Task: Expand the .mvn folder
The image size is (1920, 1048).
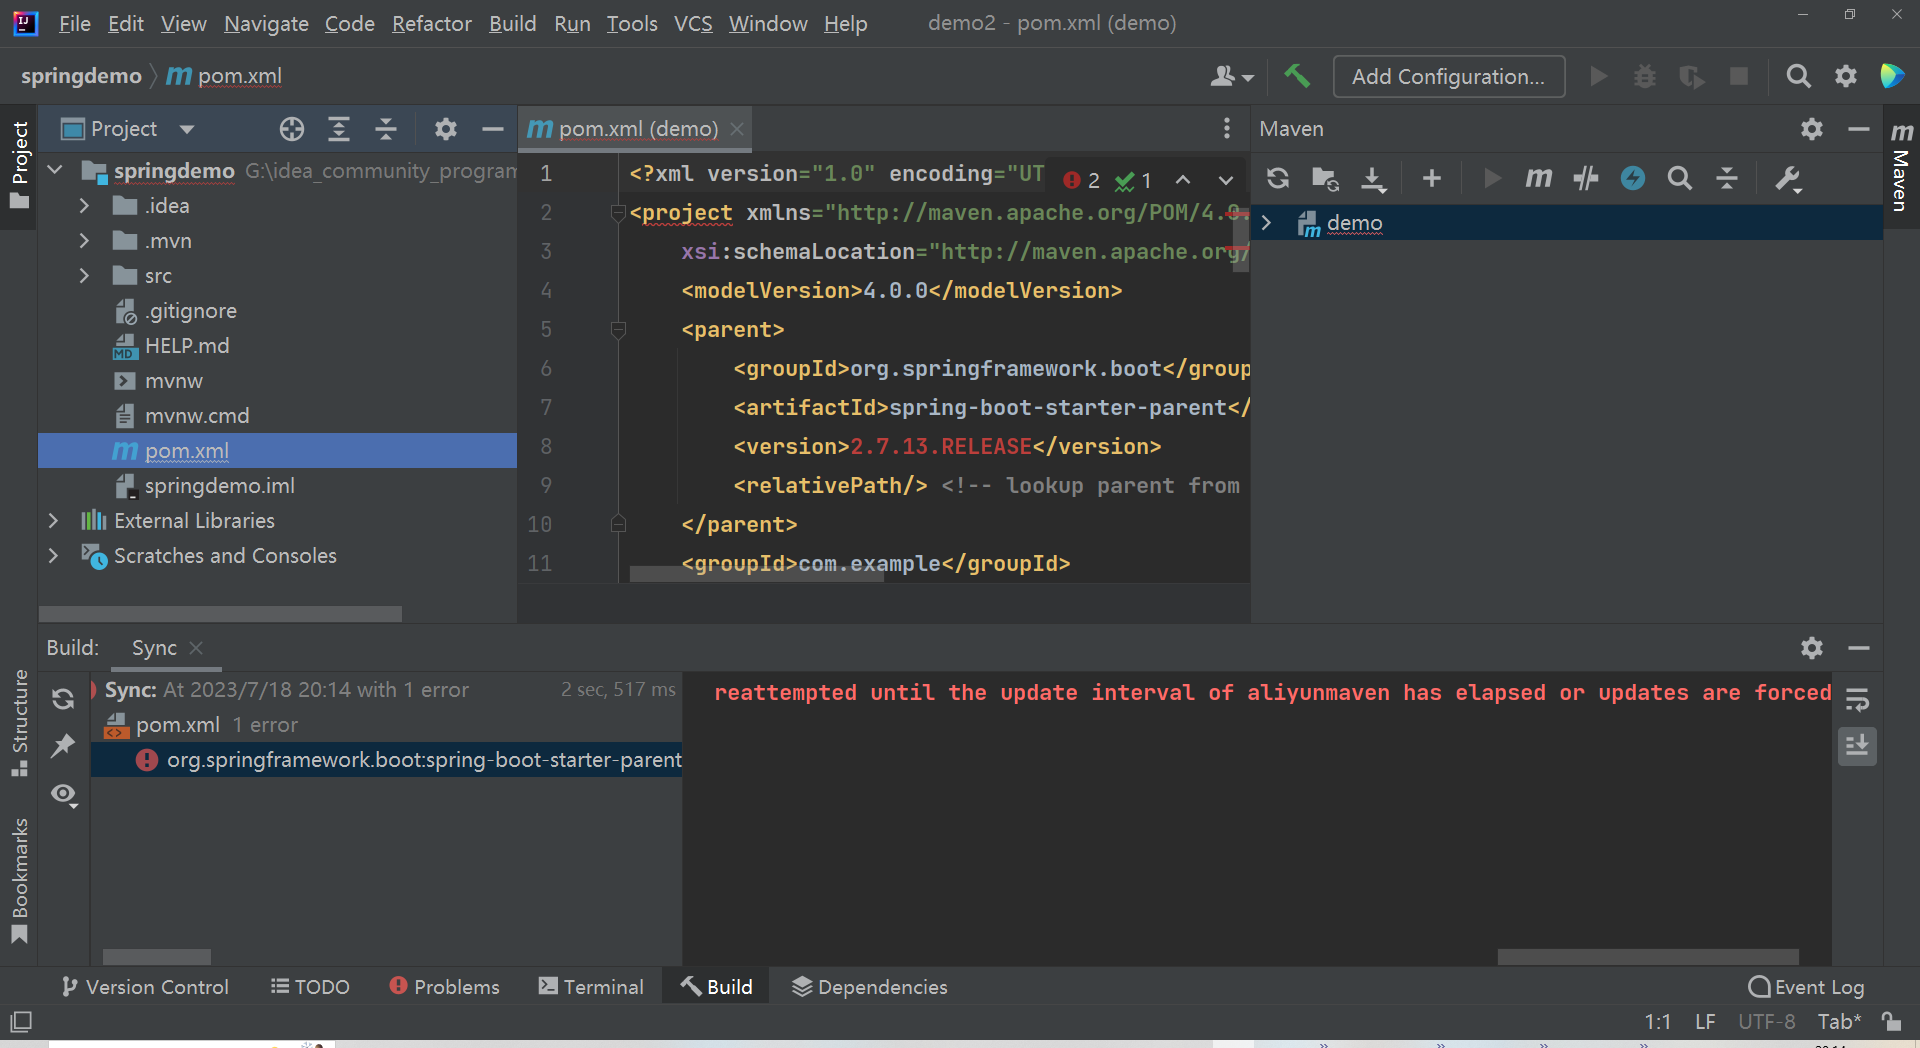Action: pyautogui.click(x=84, y=241)
